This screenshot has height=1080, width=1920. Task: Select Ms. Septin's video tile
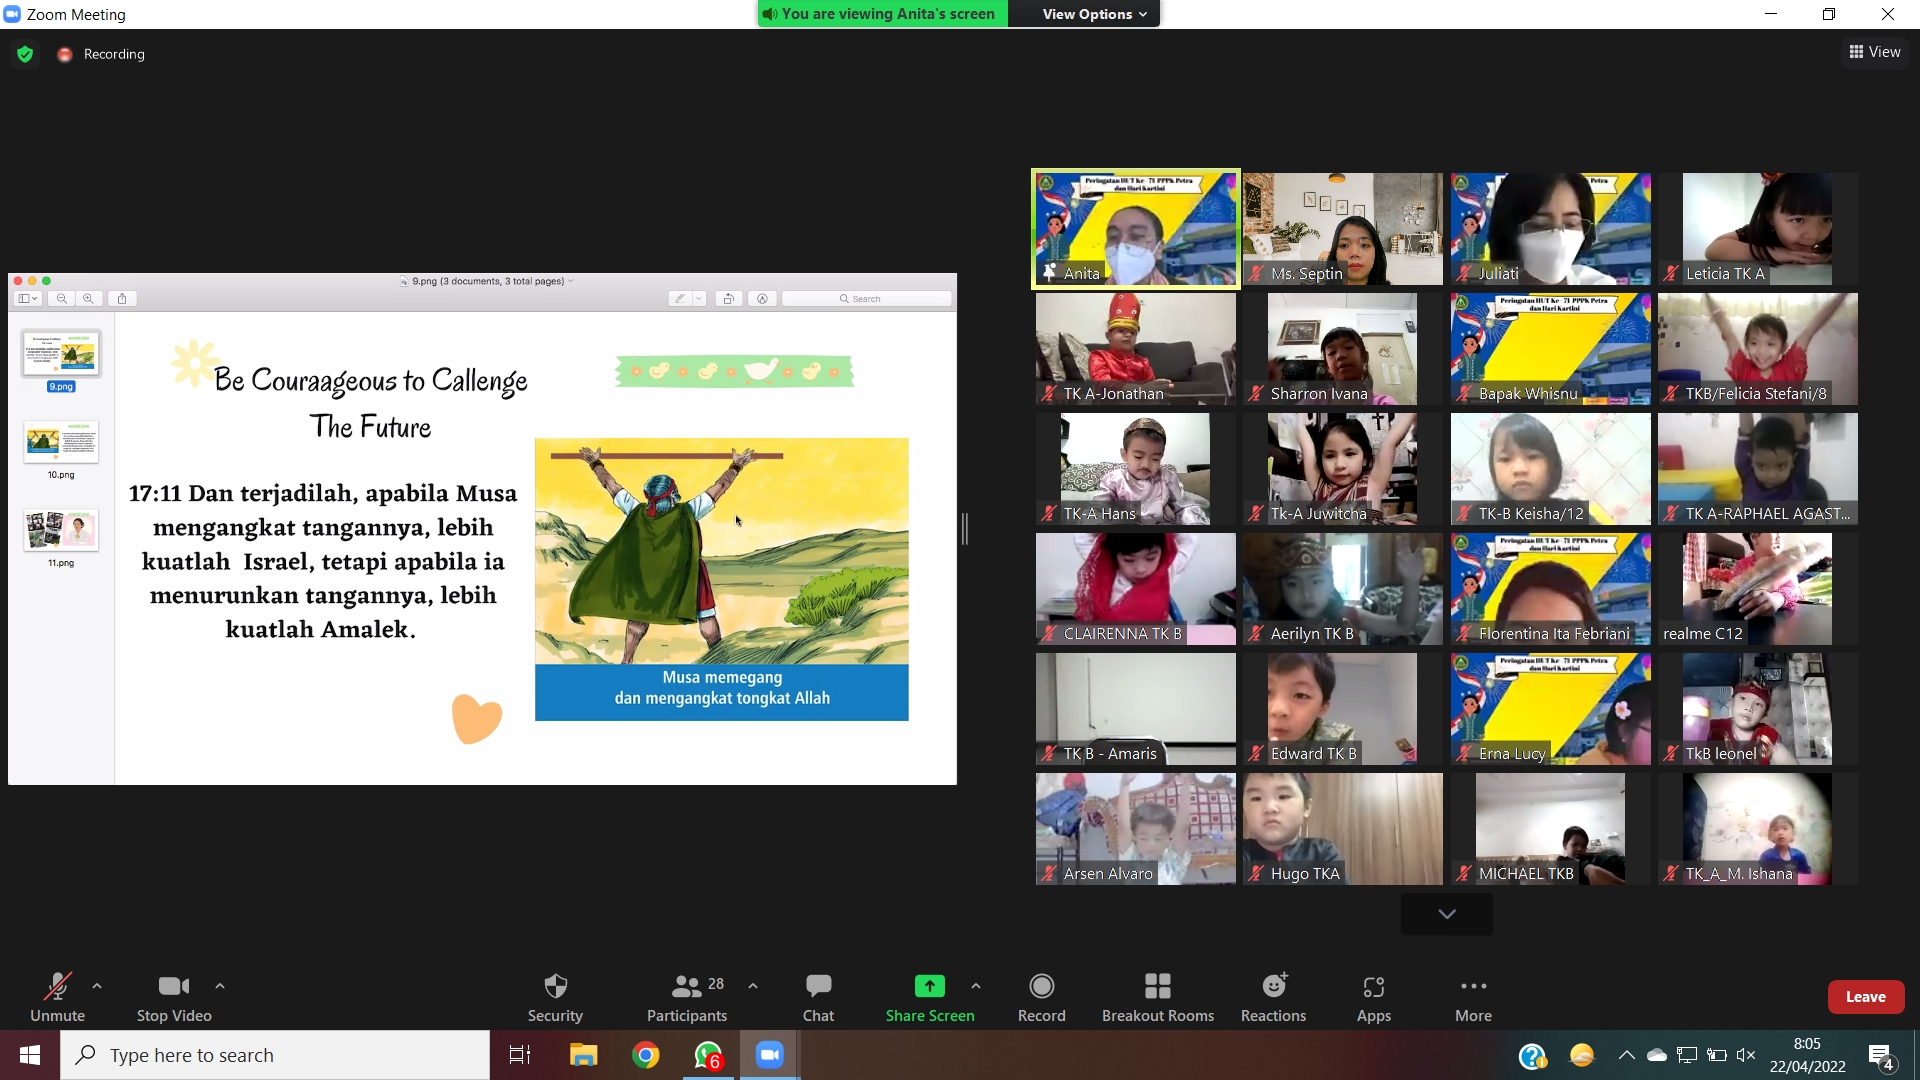(x=1343, y=229)
